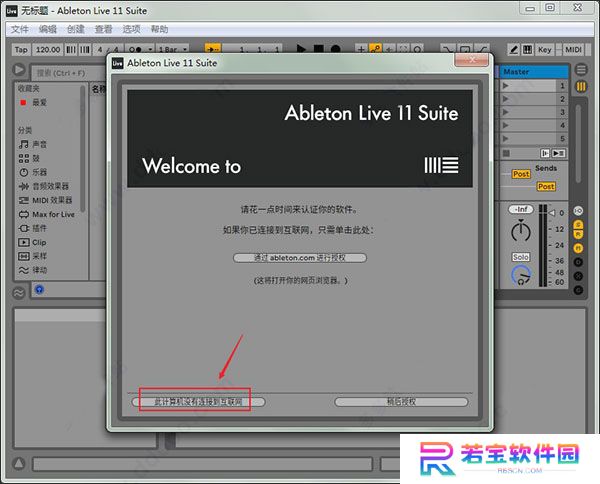Click the 4 / 4 time signature field
This screenshot has width=600, height=484.
point(108,49)
